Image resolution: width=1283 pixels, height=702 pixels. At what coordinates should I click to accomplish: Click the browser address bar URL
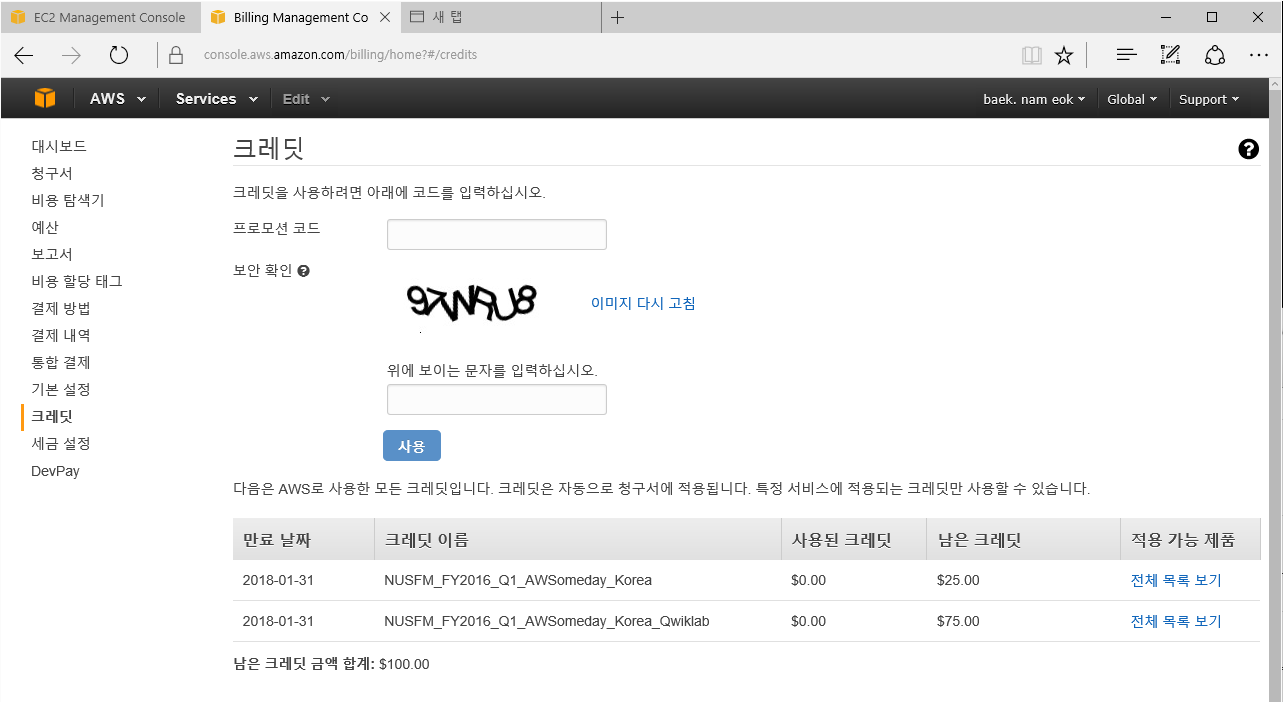pos(341,55)
